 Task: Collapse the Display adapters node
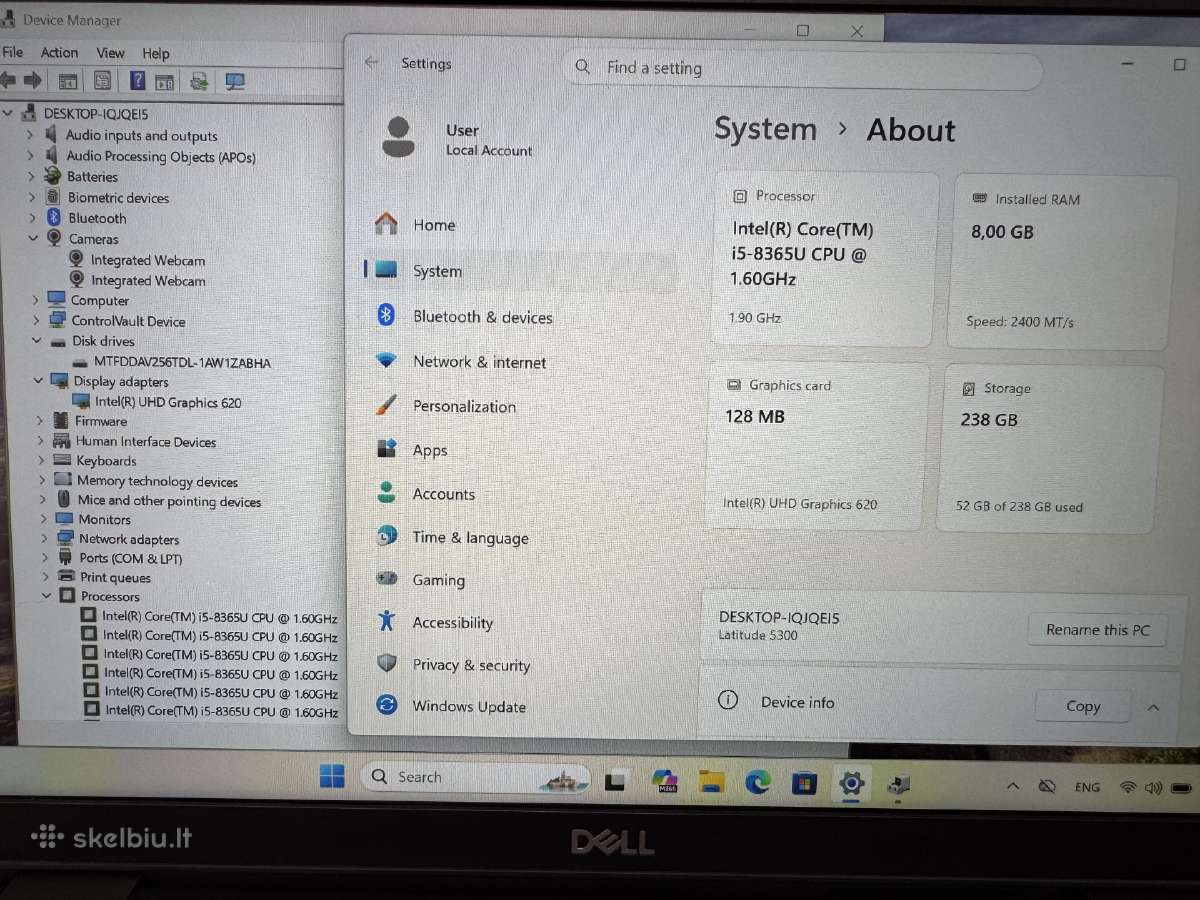38,381
